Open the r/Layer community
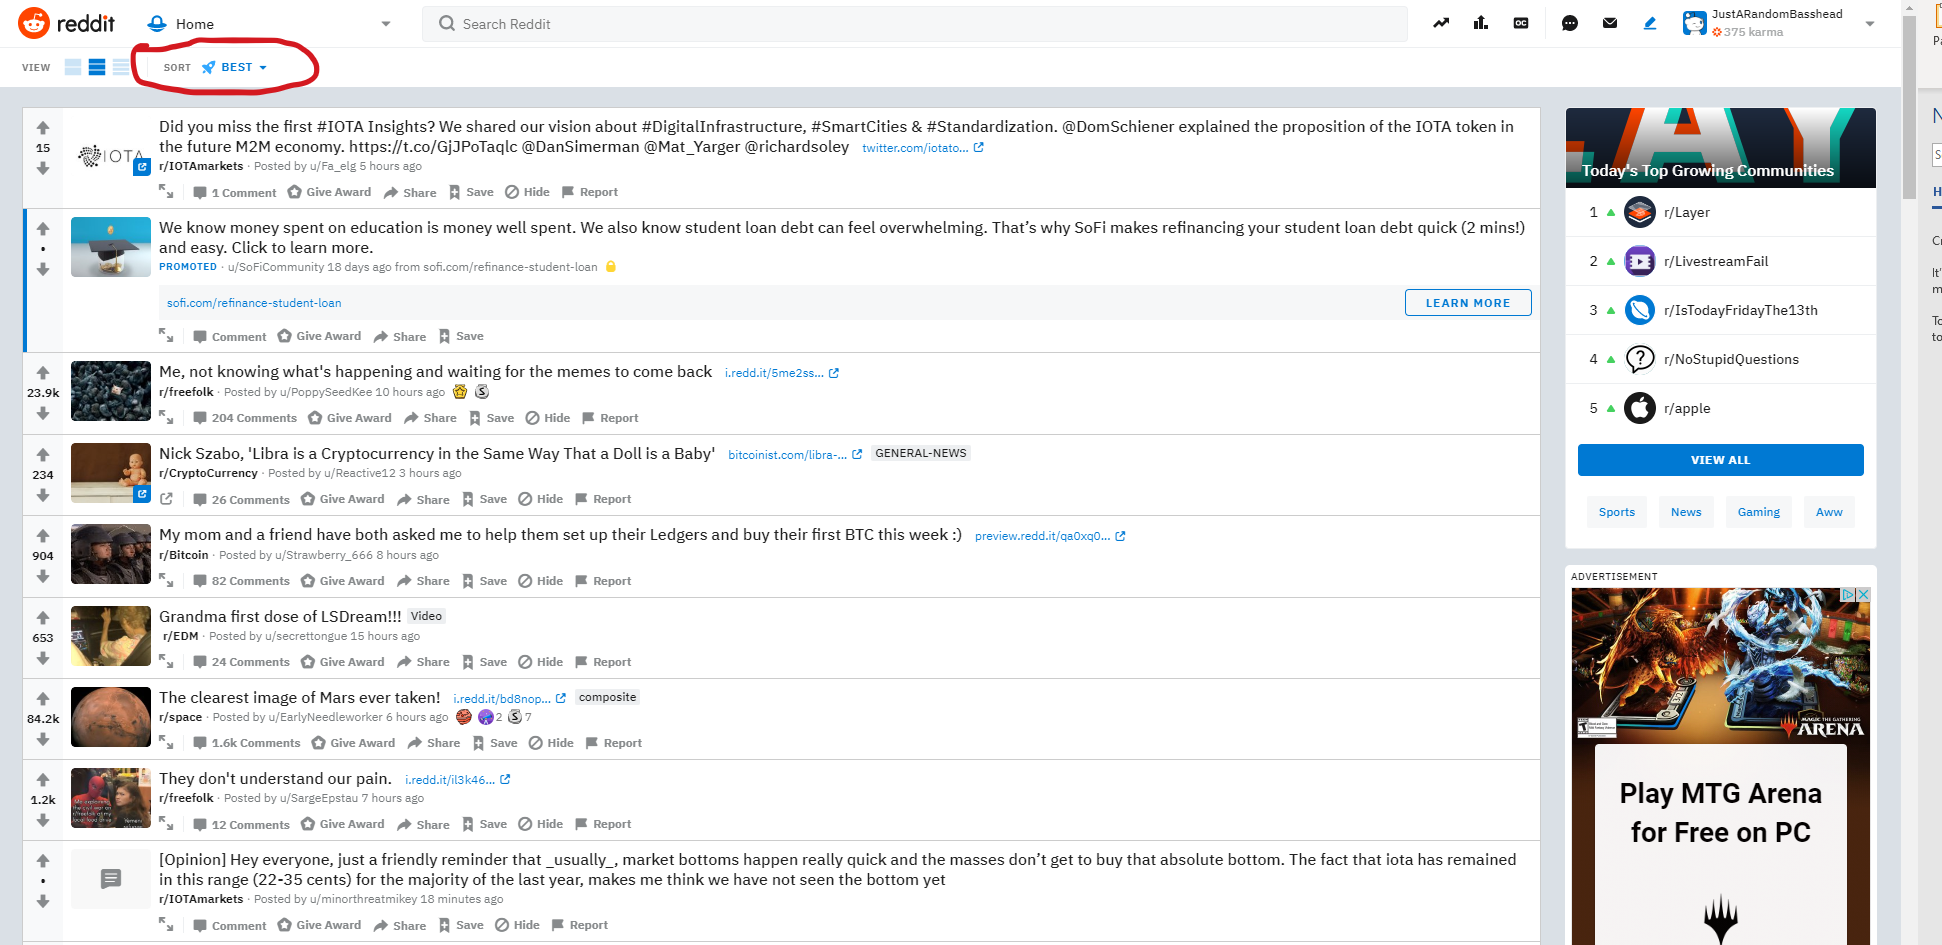This screenshot has height=945, width=1942. tap(1687, 212)
